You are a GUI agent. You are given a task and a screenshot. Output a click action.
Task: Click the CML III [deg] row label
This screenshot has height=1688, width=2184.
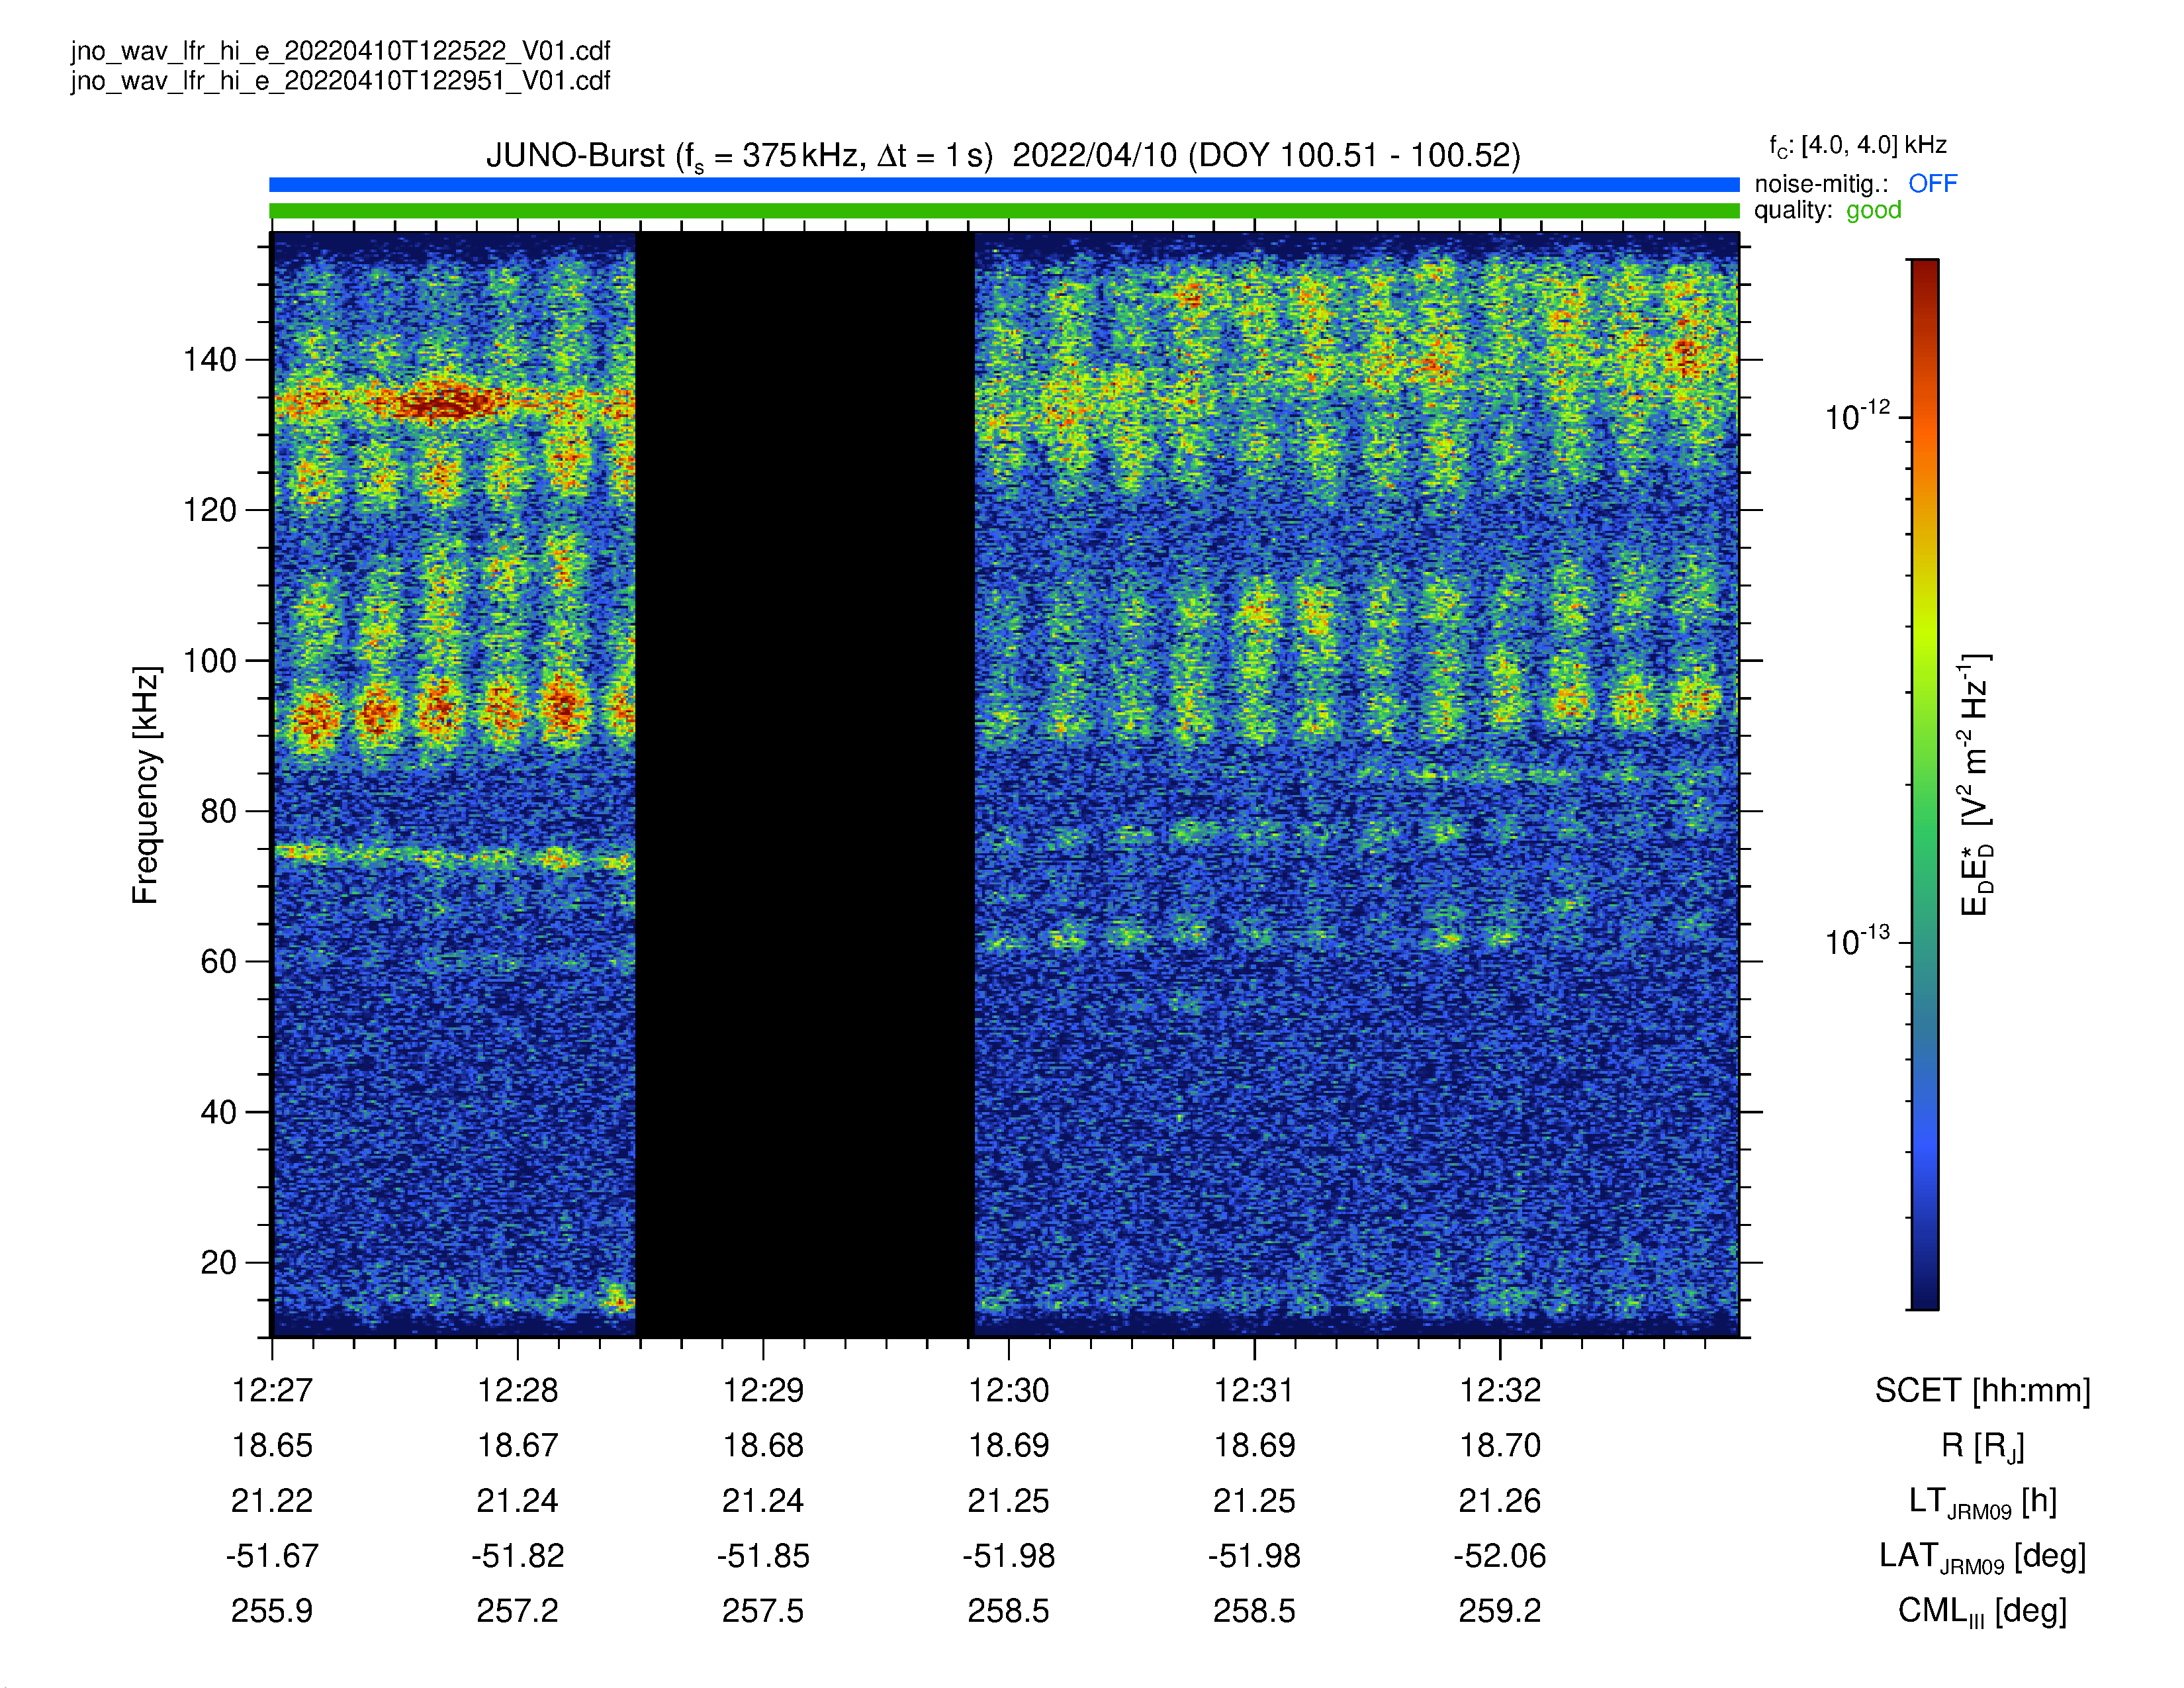coord(1982,1612)
